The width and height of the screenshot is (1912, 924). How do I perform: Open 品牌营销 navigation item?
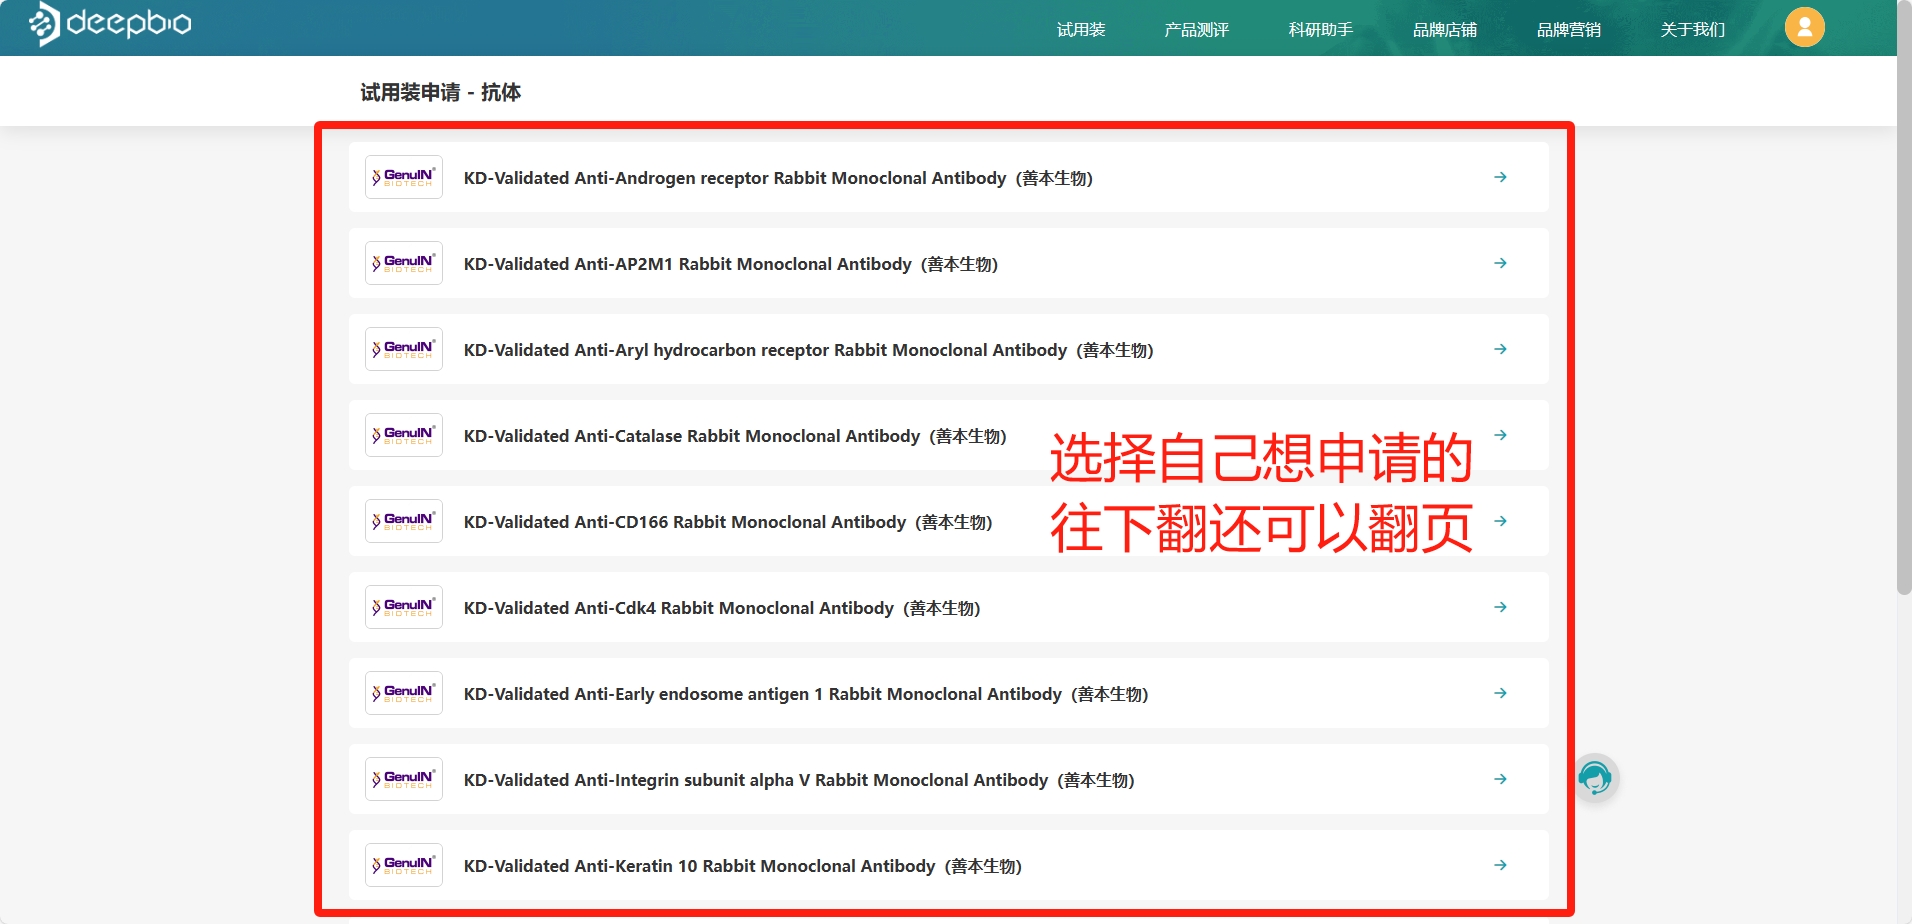pos(1568,30)
